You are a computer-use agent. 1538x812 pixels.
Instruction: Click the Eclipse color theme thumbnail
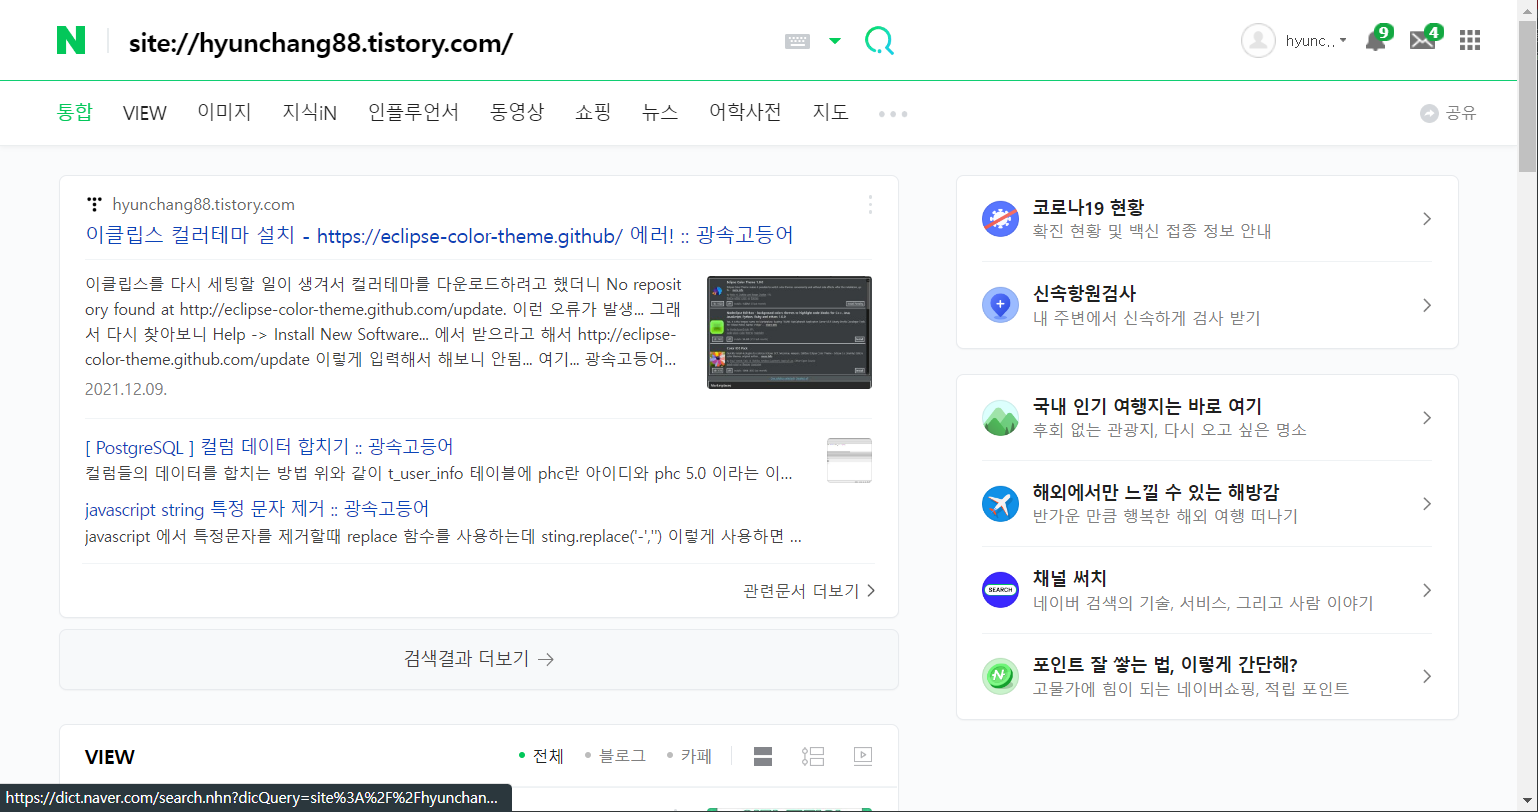[789, 332]
